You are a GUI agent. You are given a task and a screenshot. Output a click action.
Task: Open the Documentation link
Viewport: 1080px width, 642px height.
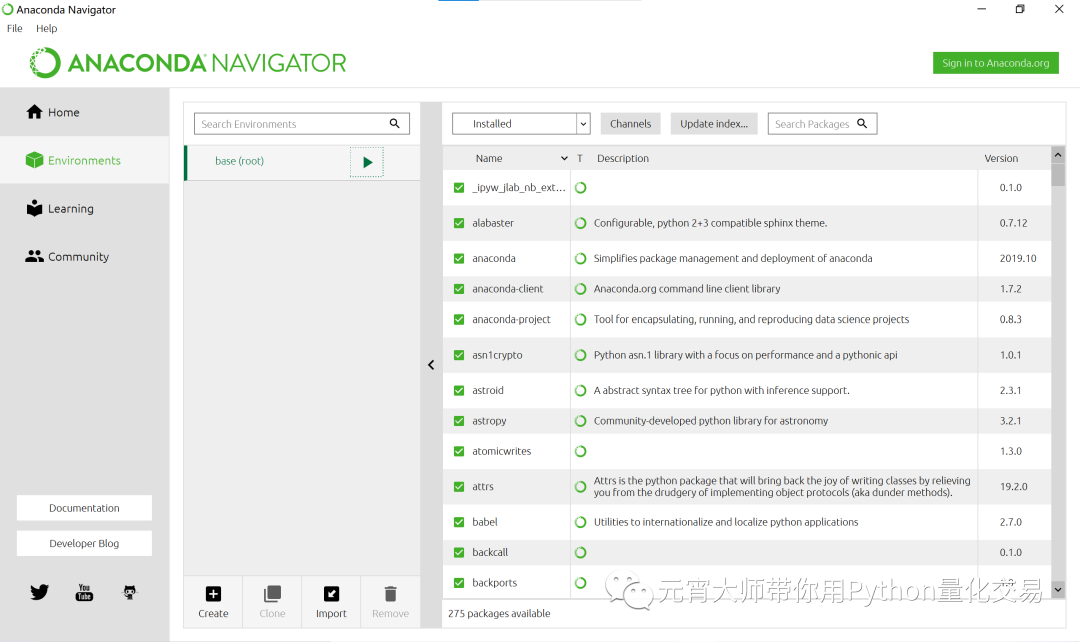click(x=84, y=508)
